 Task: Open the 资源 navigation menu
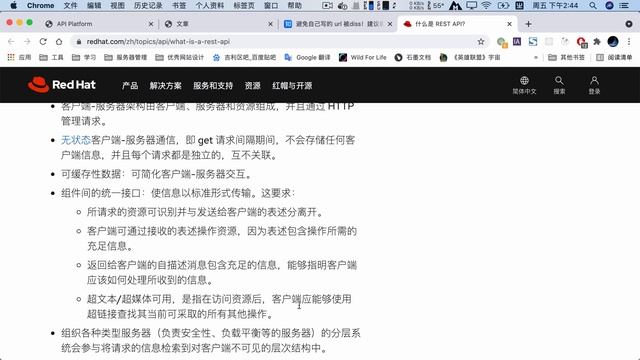tap(252, 86)
